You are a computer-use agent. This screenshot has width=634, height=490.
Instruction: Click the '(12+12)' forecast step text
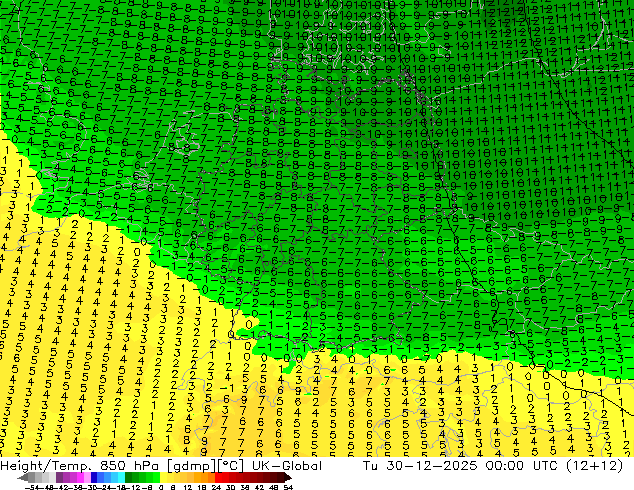pos(594,466)
